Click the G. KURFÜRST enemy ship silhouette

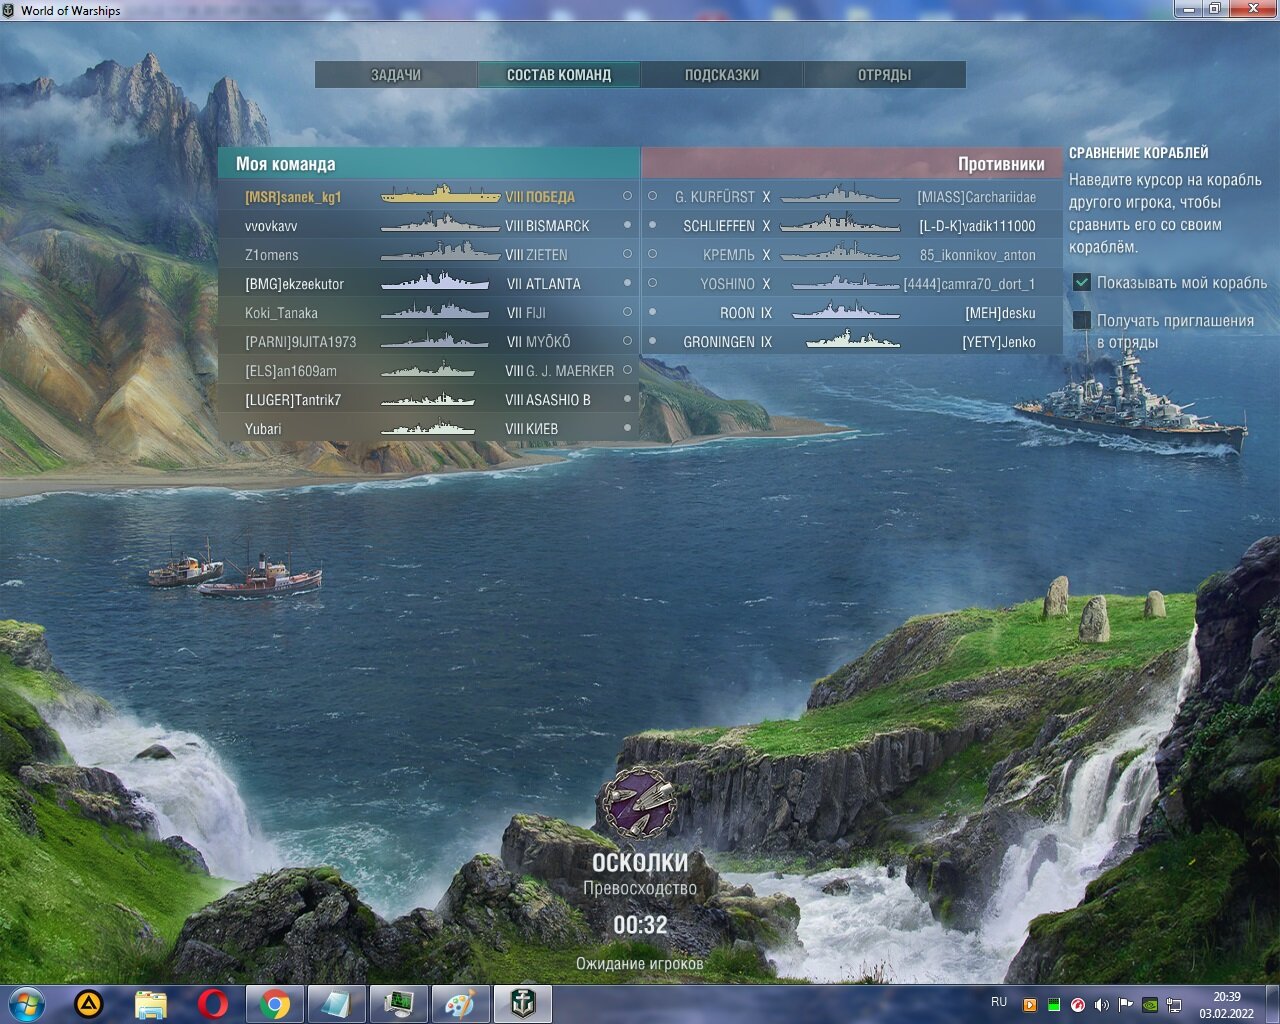(x=840, y=195)
